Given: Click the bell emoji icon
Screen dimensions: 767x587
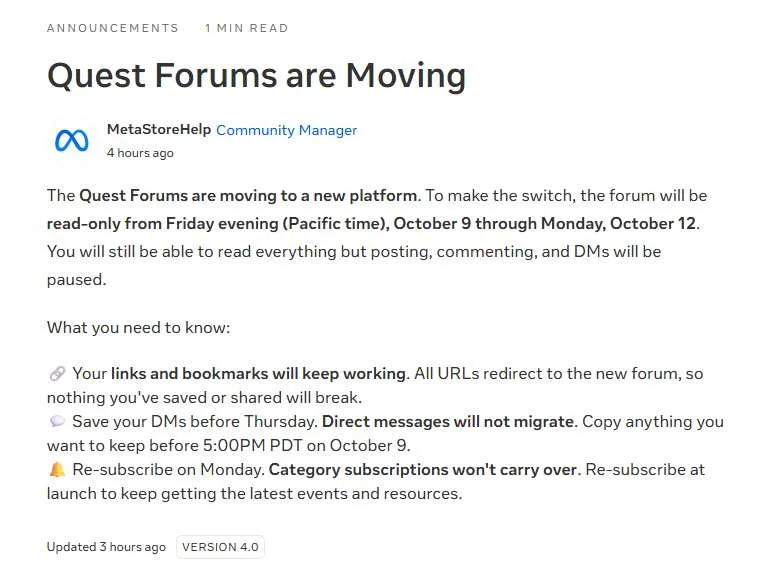Looking at the screenshot, I should (x=57, y=470).
